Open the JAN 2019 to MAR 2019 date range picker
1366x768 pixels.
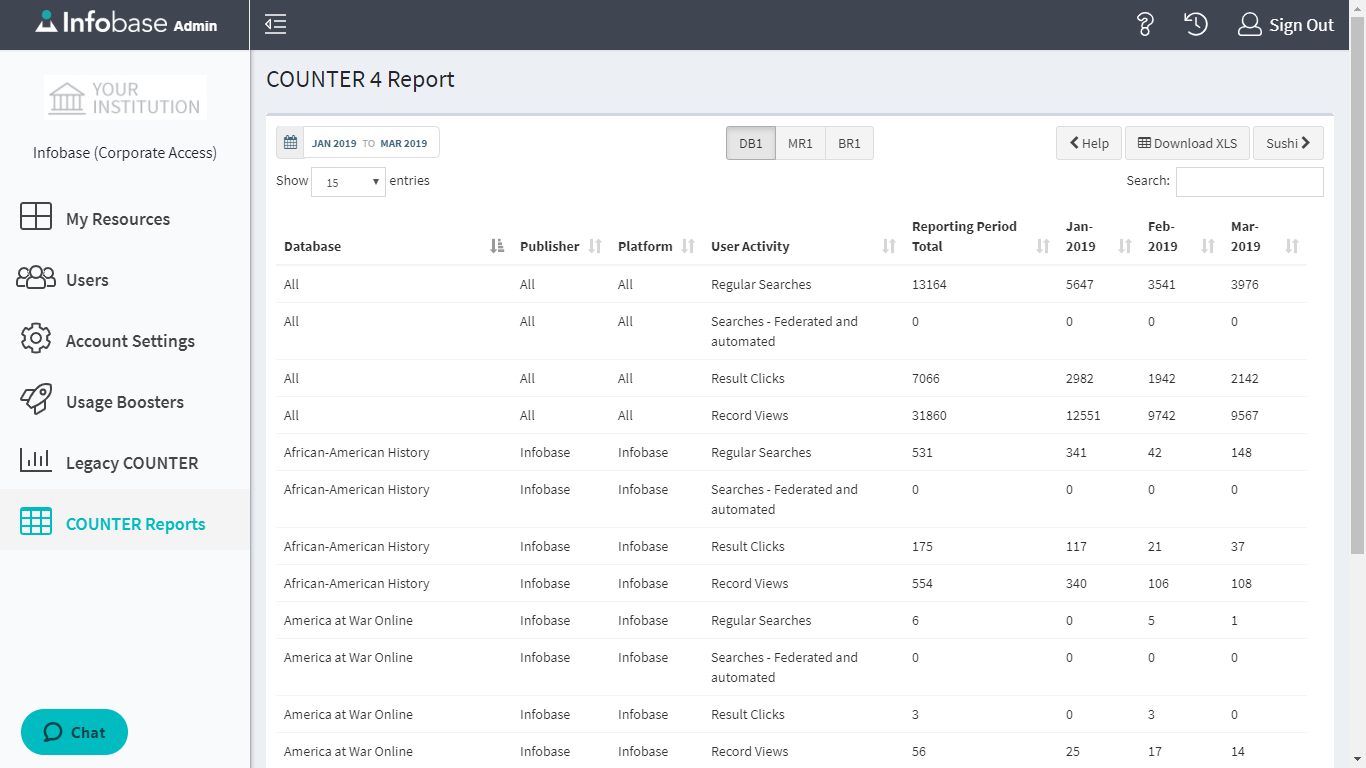370,143
